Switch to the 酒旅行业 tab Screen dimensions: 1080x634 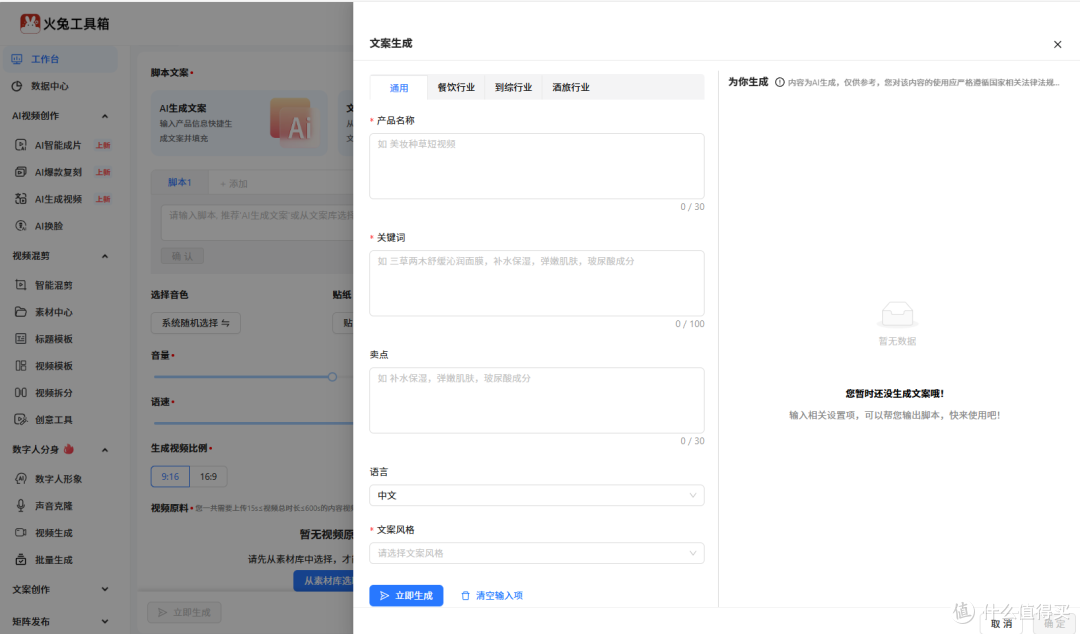tap(571, 88)
